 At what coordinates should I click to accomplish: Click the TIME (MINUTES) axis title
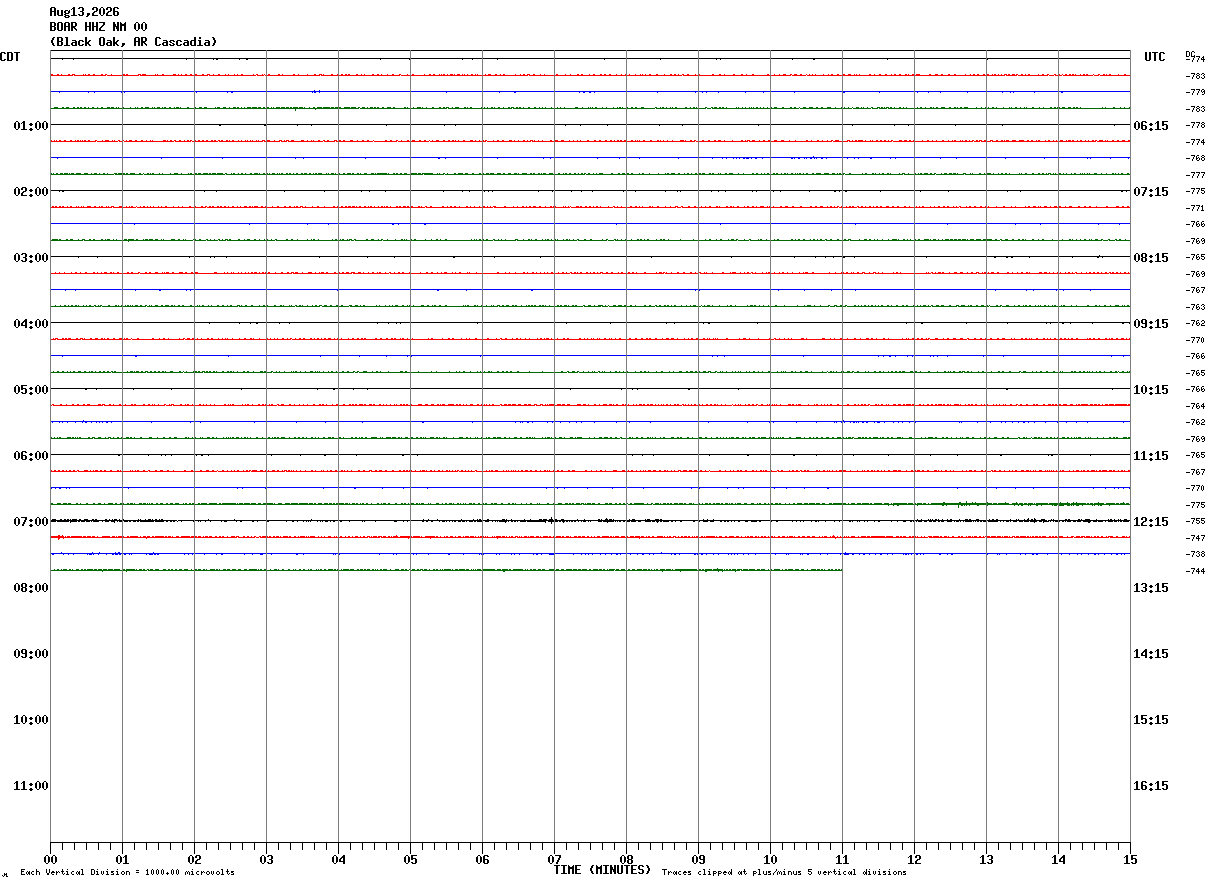(602, 870)
